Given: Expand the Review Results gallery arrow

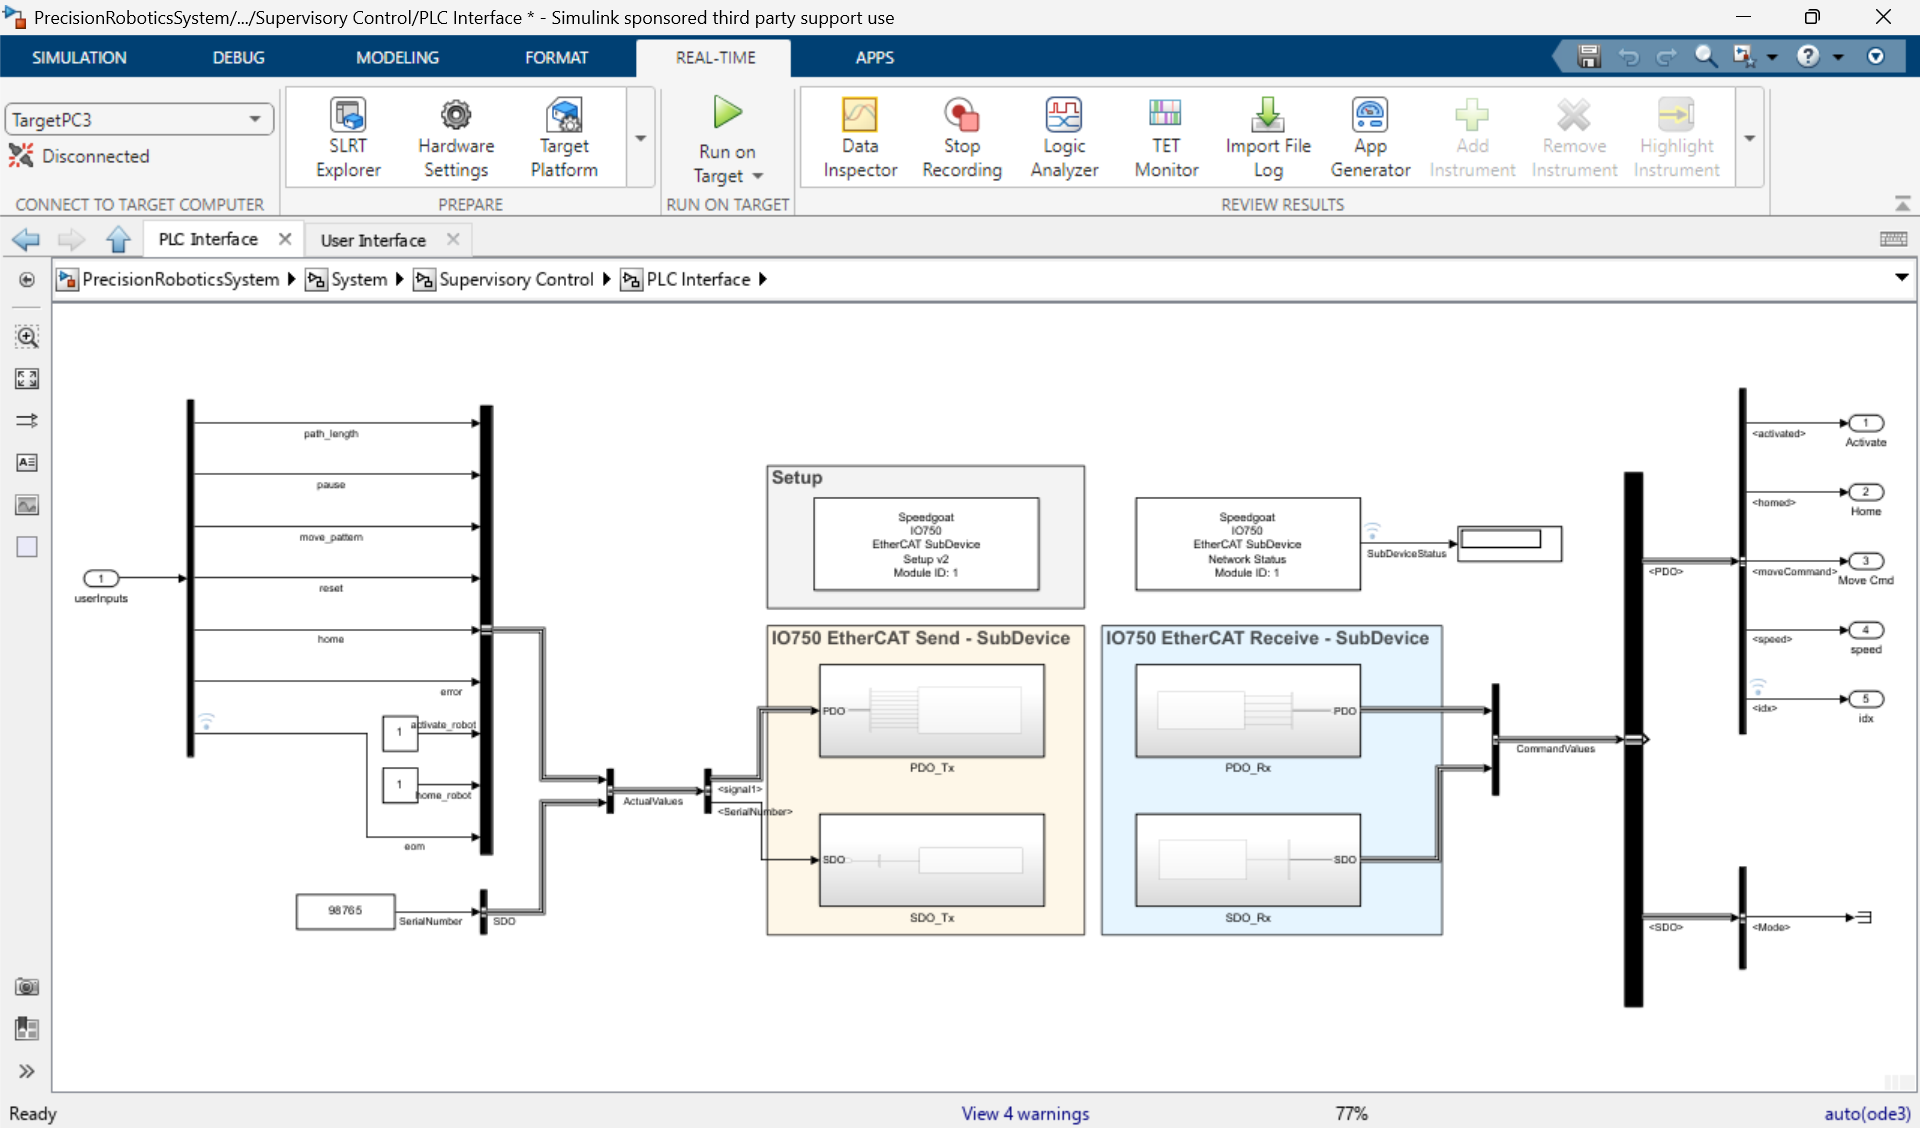Looking at the screenshot, I should coord(1750,138).
